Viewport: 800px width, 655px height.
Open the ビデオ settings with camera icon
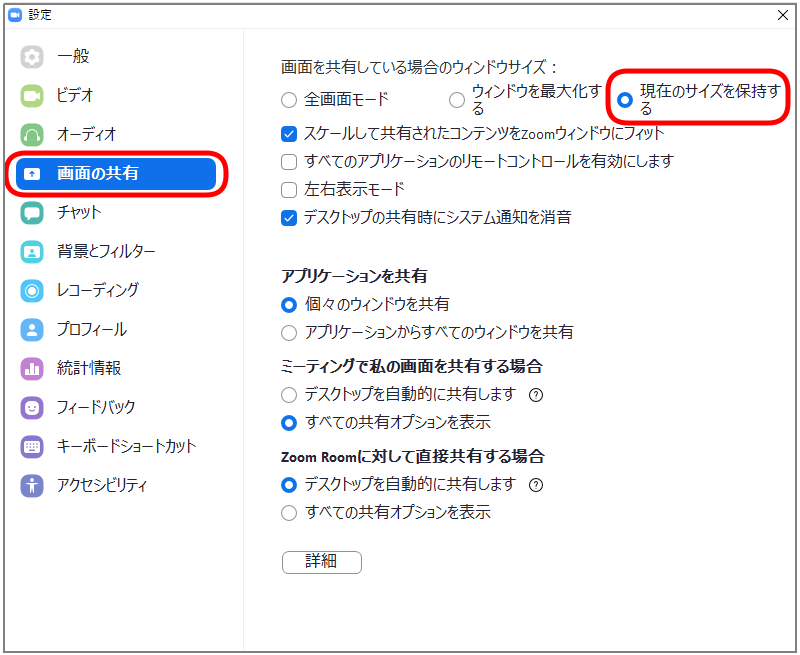[32, 97]
